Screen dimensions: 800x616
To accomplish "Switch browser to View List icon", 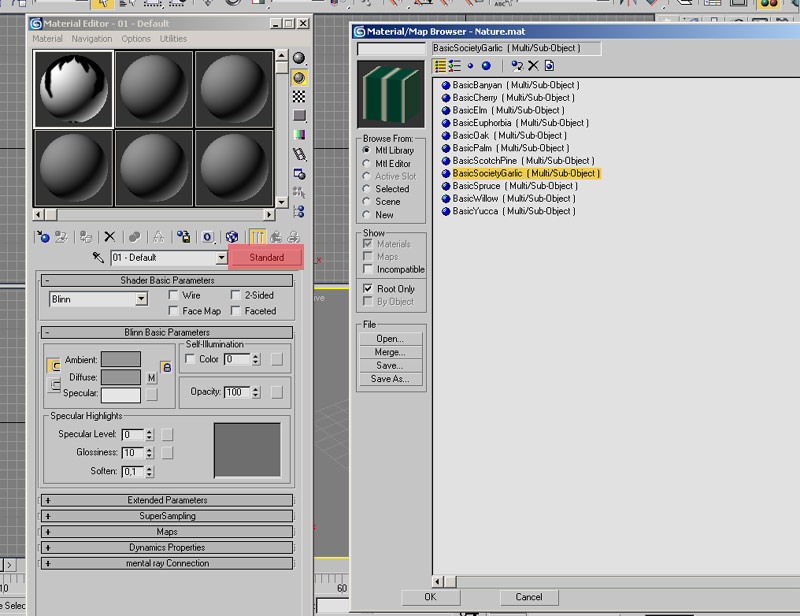I will (440, 66).
